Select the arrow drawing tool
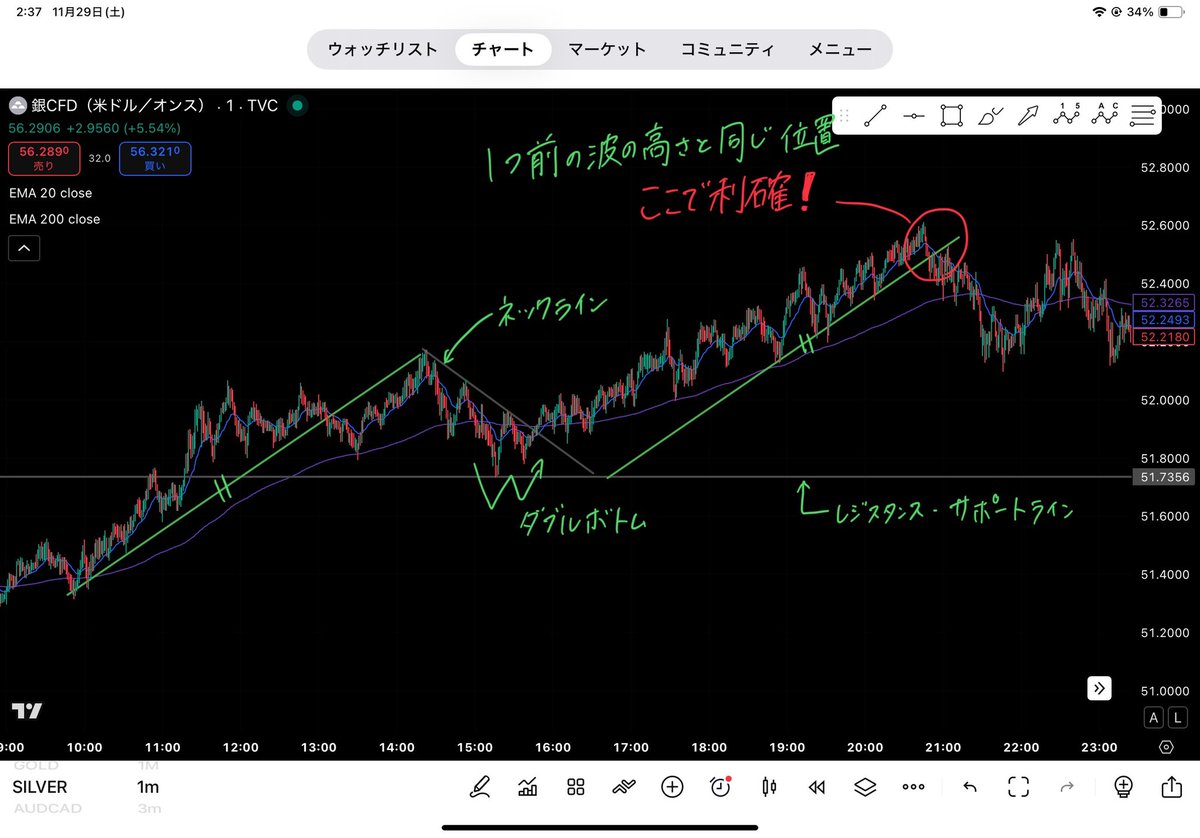The width and height of the screenshot is (1200, 838). (x=1028, y=115)
